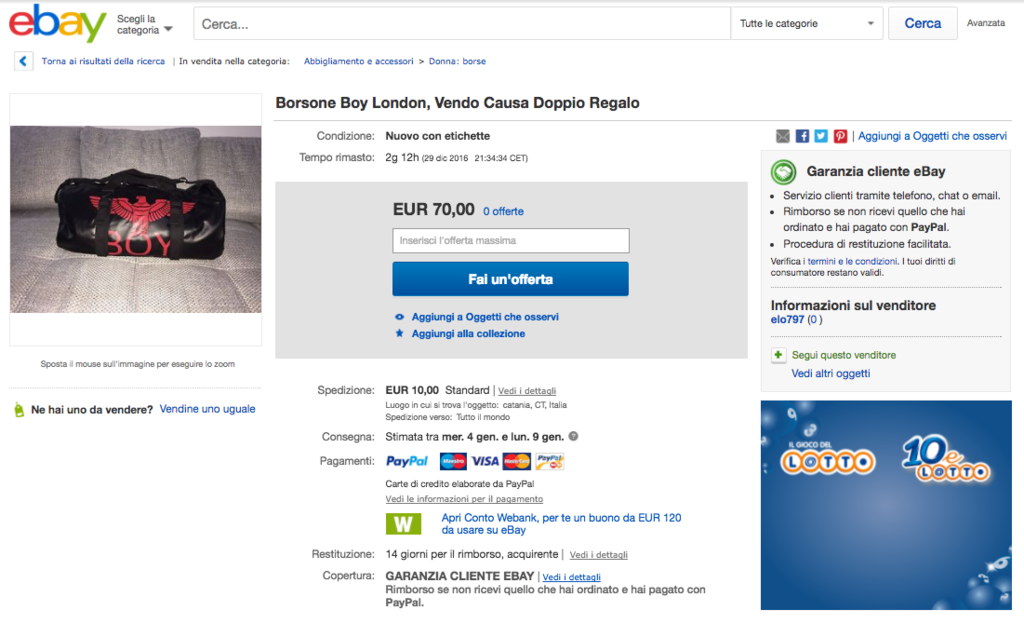This screenshot has width=1024, height=624.
Task: Click the delivery estimate help icon
Action: coord(573,436)
